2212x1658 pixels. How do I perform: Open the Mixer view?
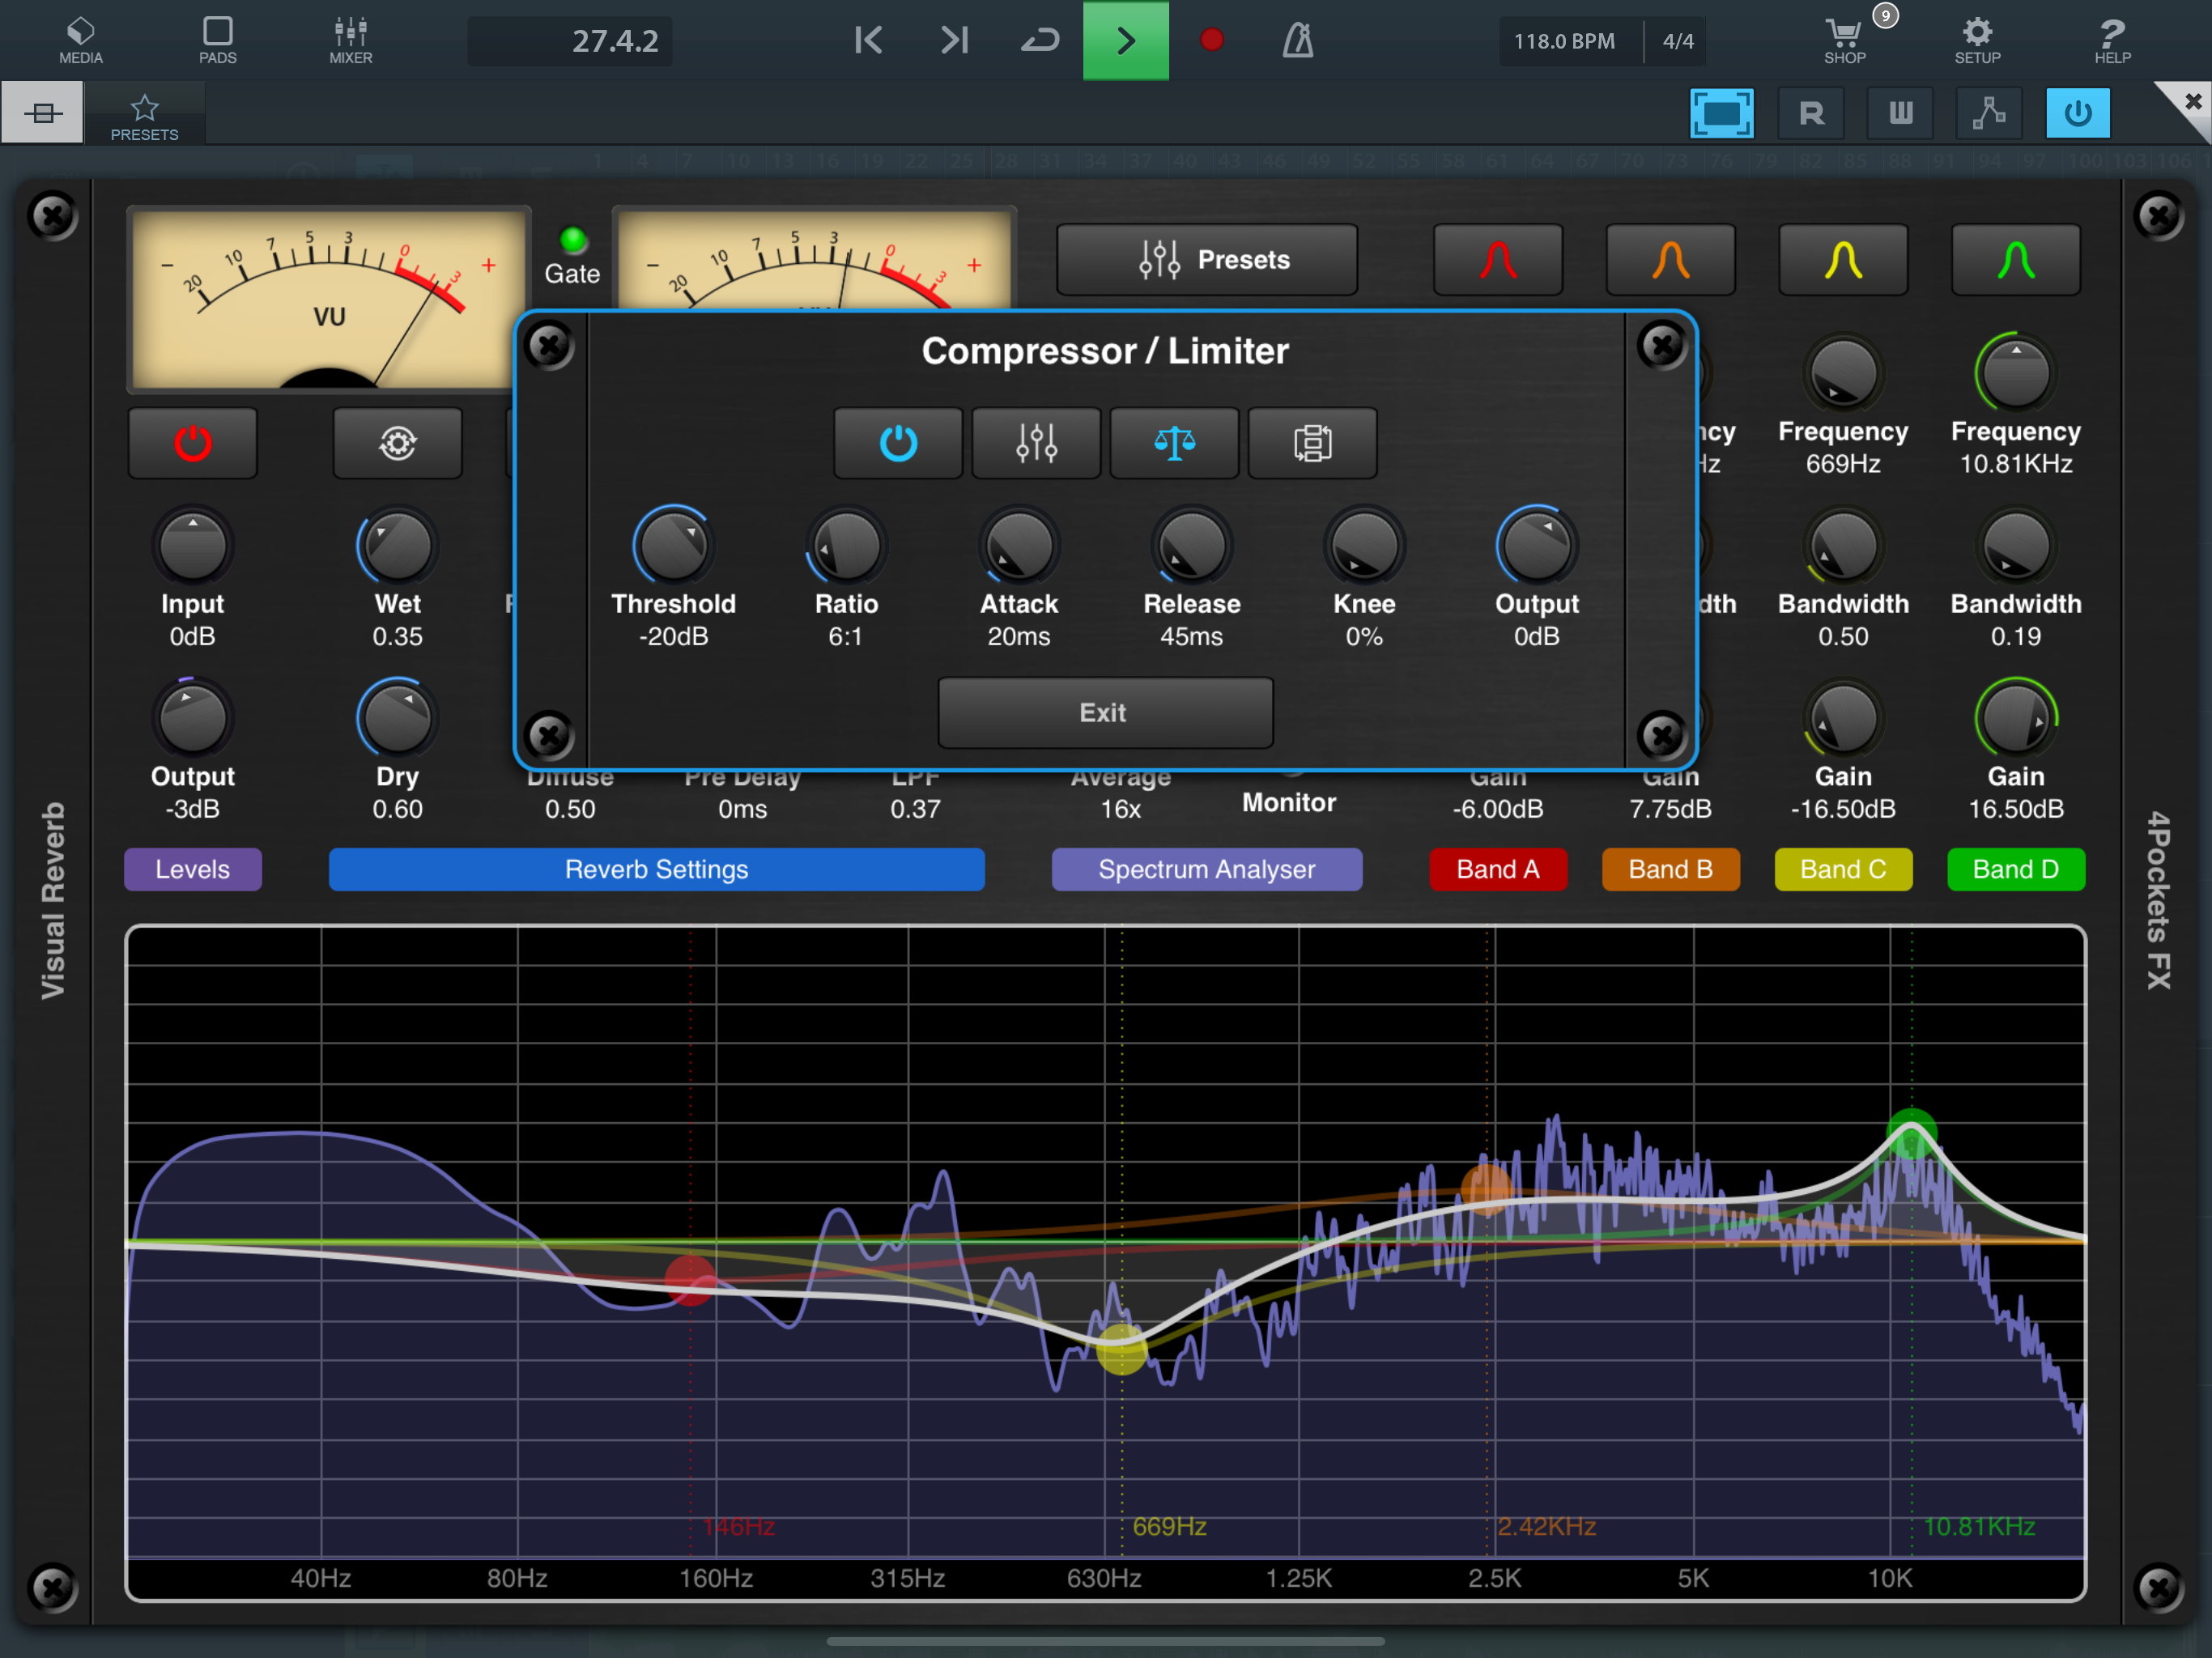[350, 41]
